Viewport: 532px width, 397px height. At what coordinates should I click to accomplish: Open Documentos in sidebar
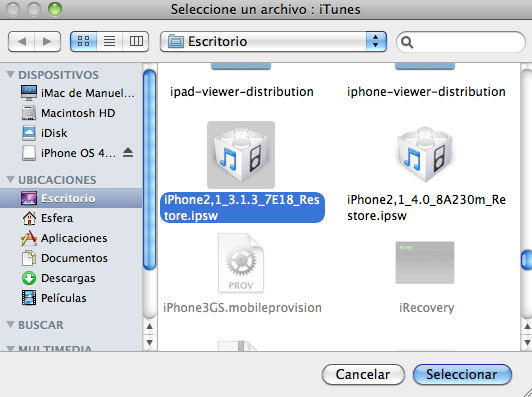[x=71, y=258]
